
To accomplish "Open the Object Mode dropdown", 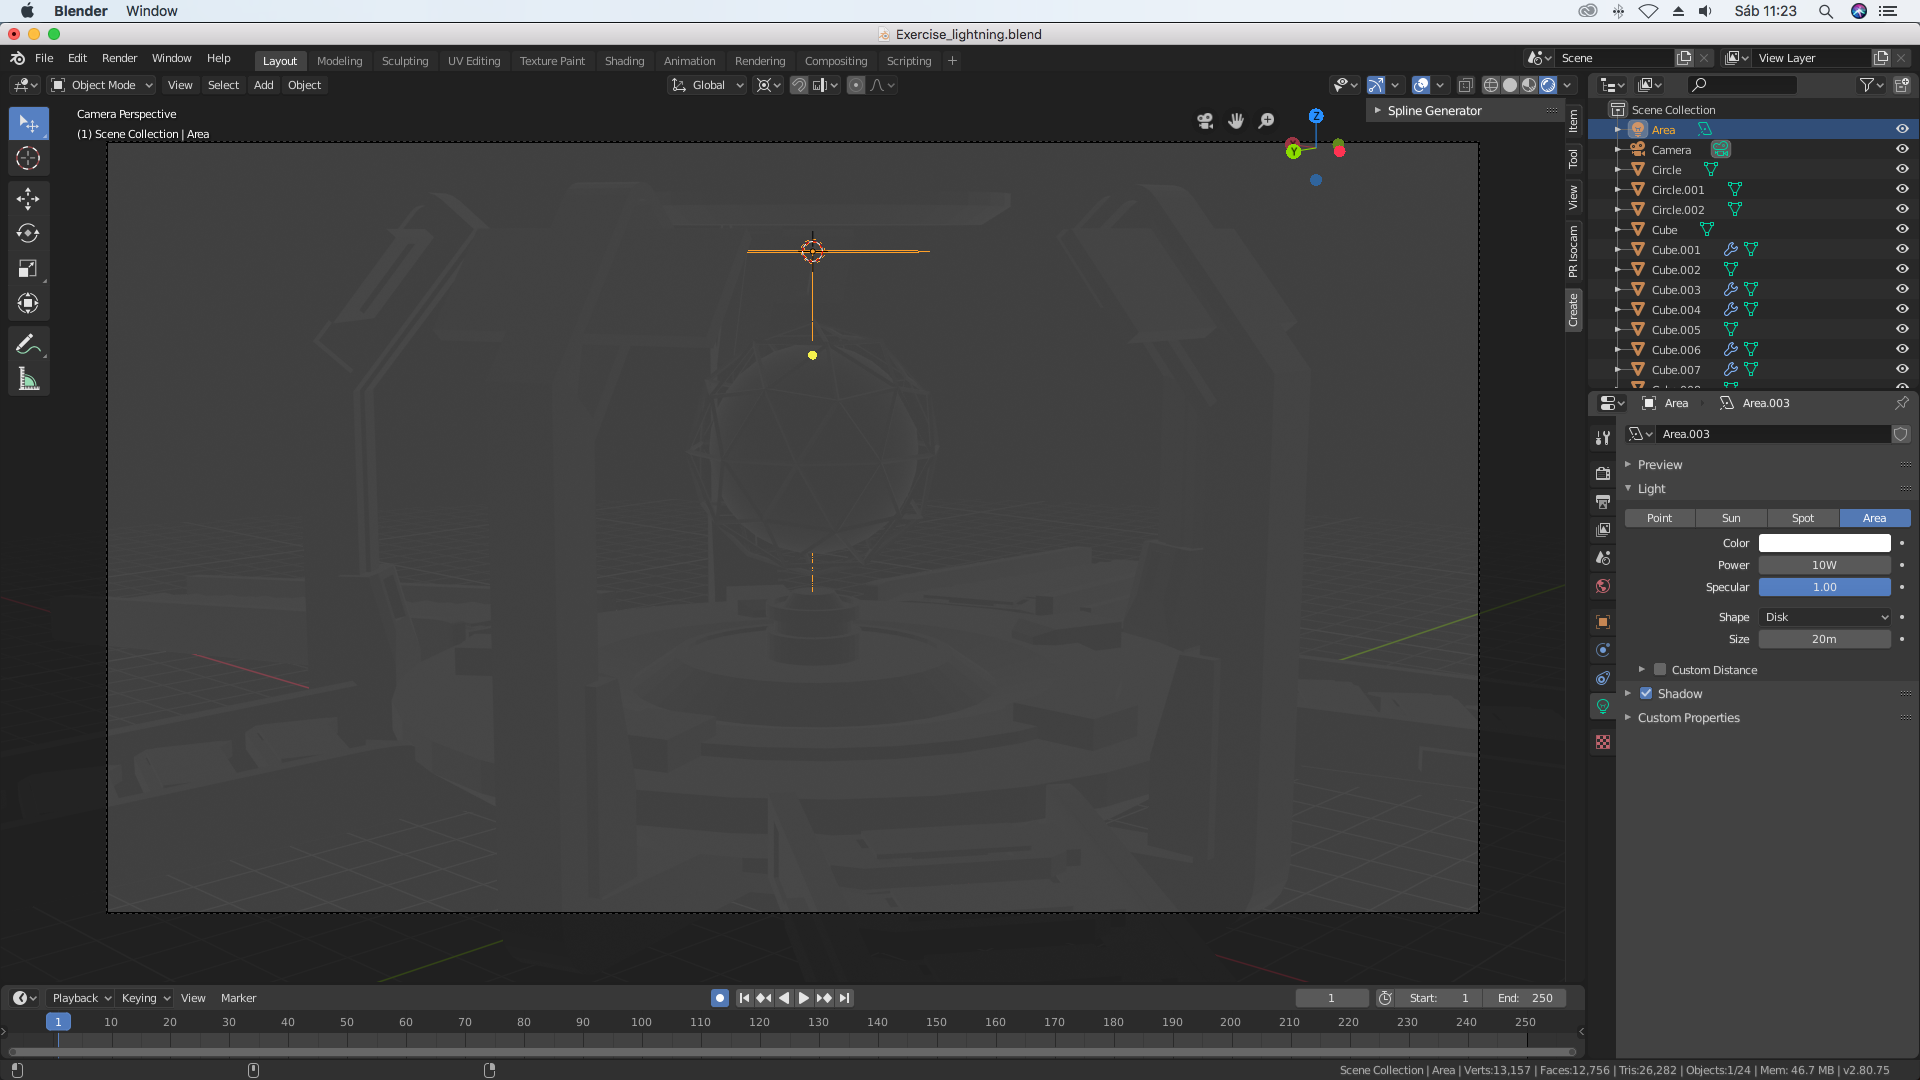I will pos(102,85).
